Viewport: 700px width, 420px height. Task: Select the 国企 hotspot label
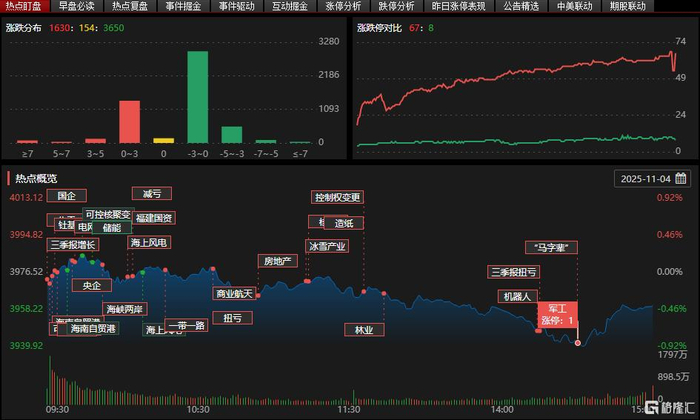click(67, 195)
